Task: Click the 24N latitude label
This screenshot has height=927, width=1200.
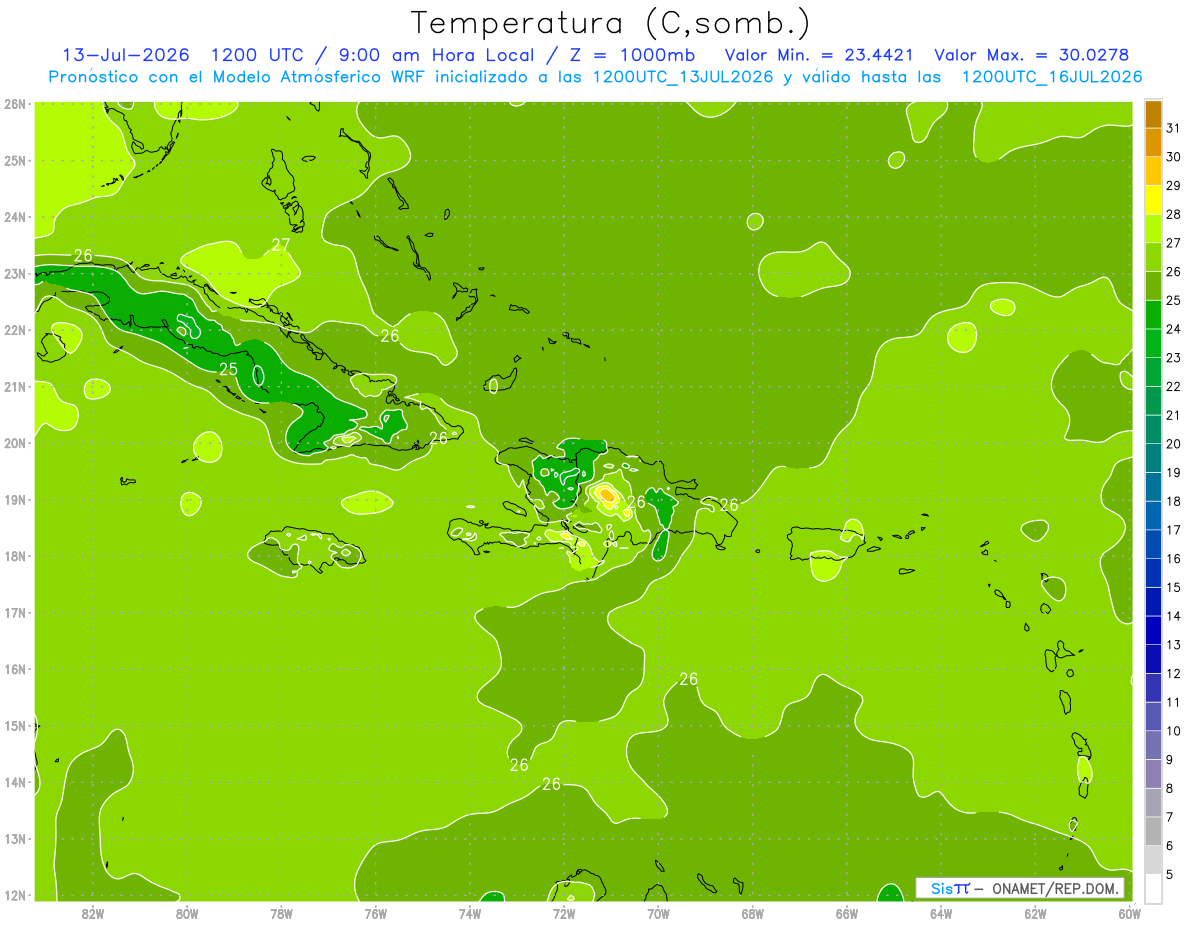Action: pos(15,216)
